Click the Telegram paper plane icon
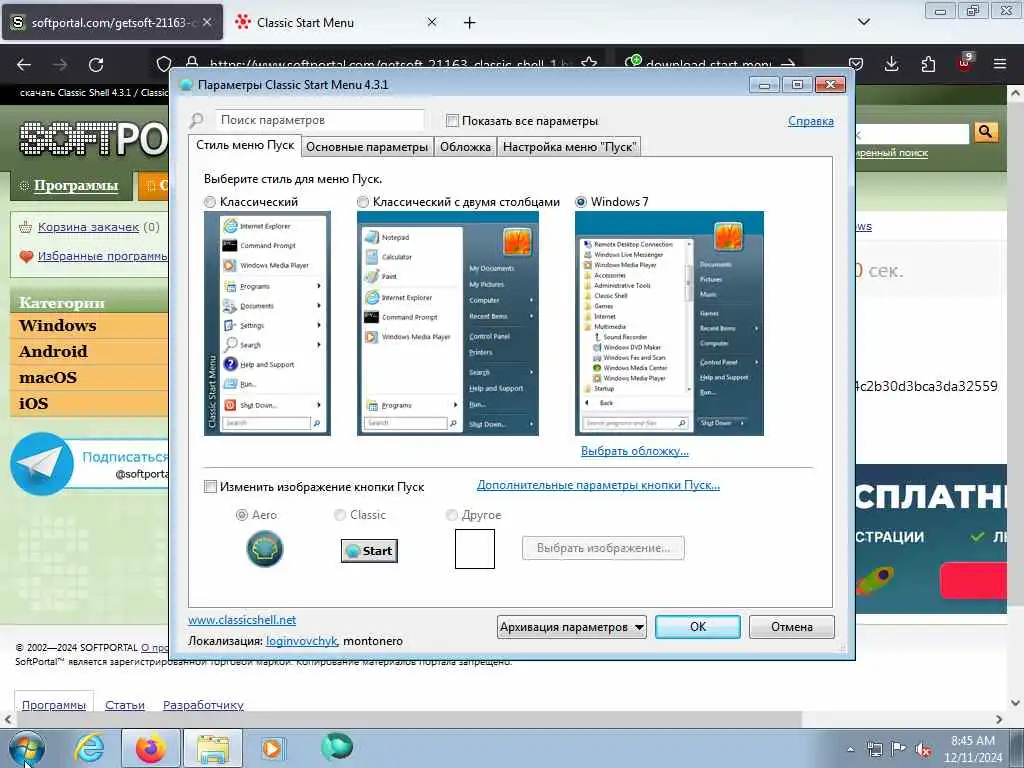1024x768 pixels. [x=42, y=464]
